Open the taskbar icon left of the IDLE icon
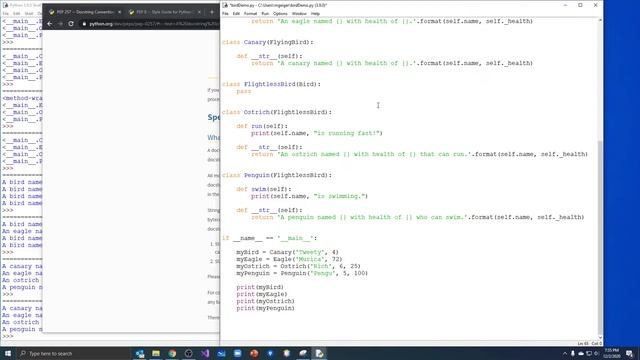 click(x=303, y=353)
